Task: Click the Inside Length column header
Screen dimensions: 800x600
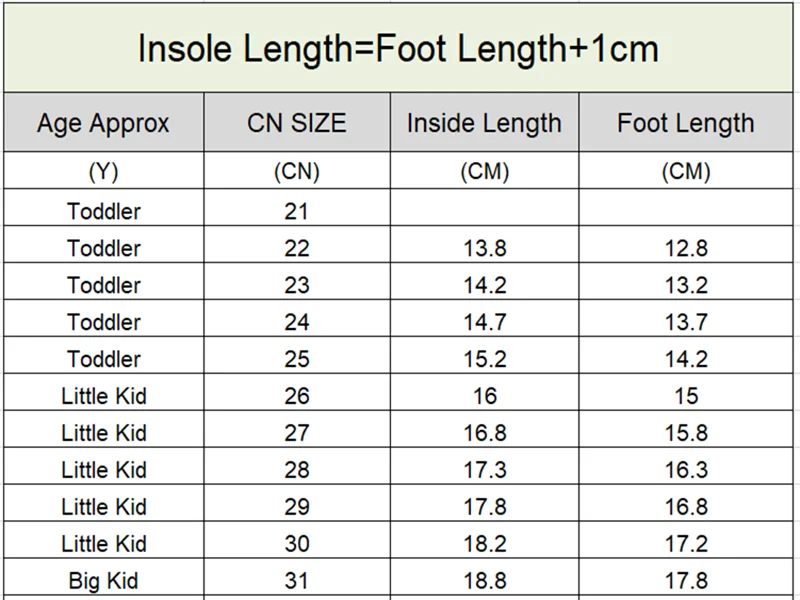Action: tap(484, 124)
